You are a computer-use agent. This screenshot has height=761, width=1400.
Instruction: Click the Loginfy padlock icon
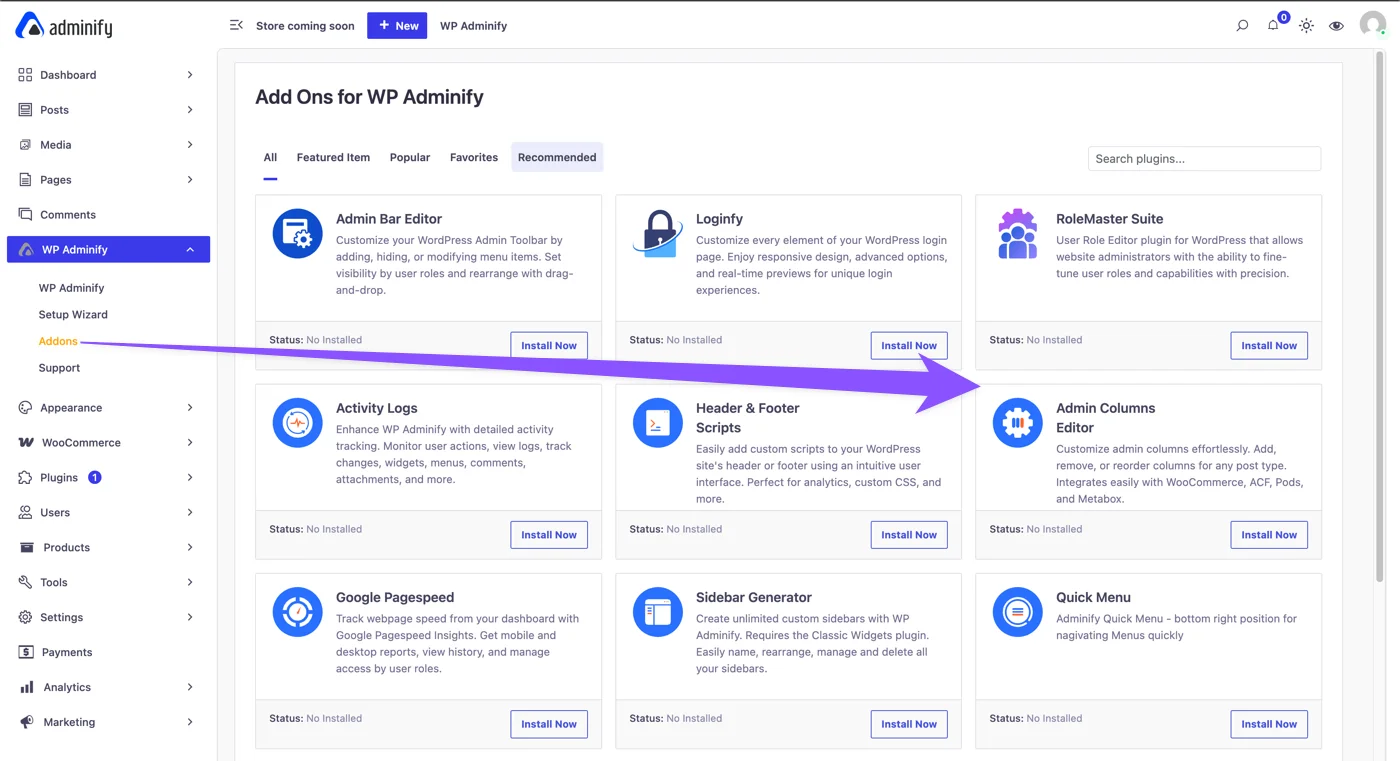click(x=657, y=232)
